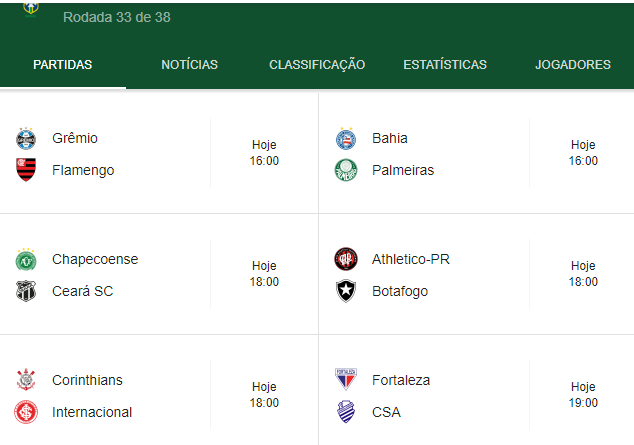
Task: Click the CSA team crest
Action: click(346, 412)
